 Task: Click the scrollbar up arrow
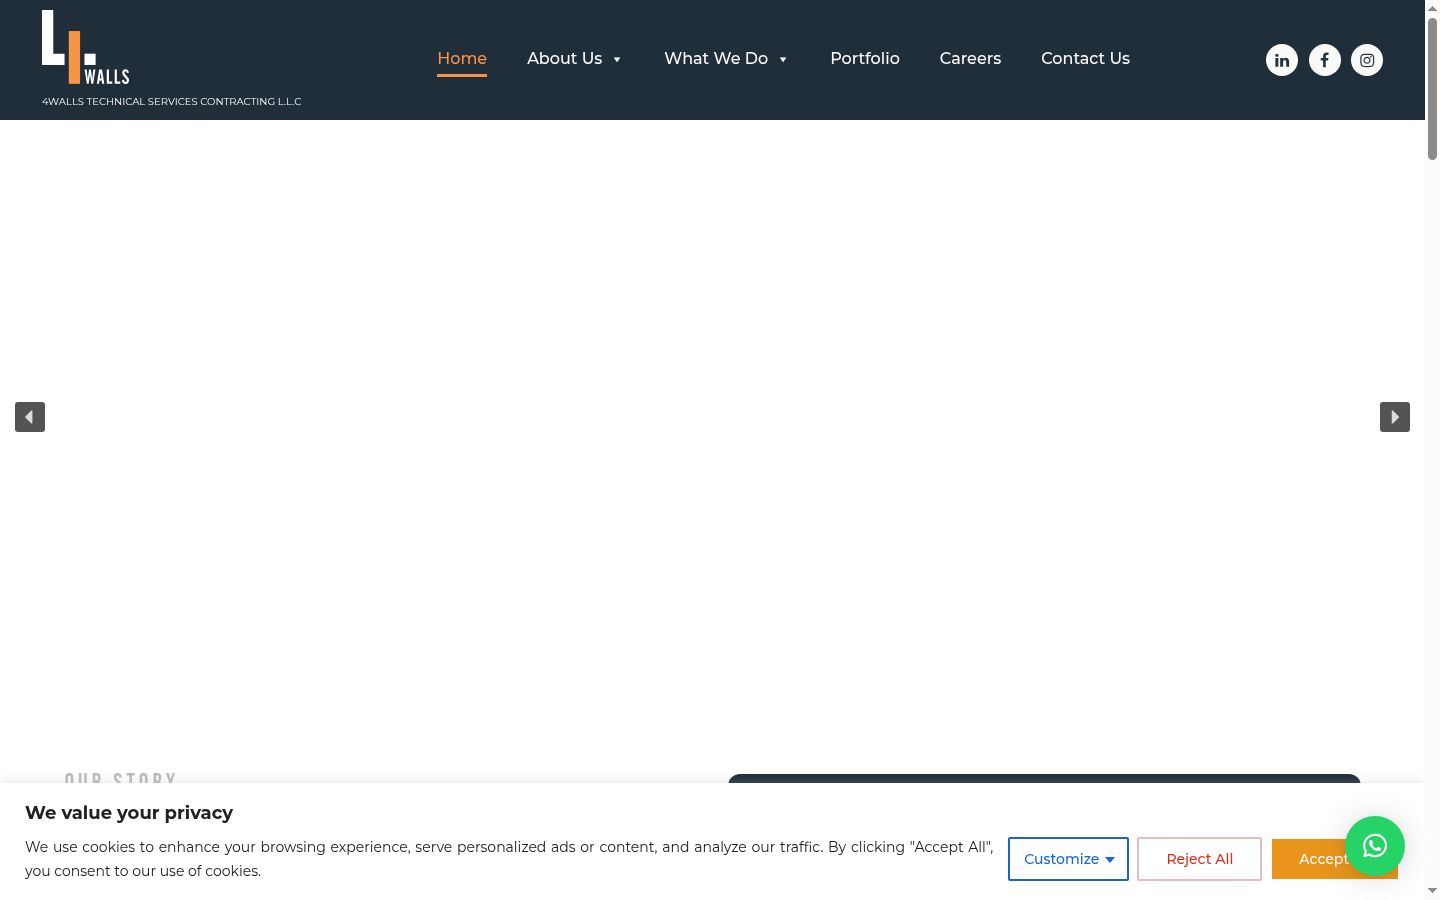pyautogui.click(x=1432, y=7)
